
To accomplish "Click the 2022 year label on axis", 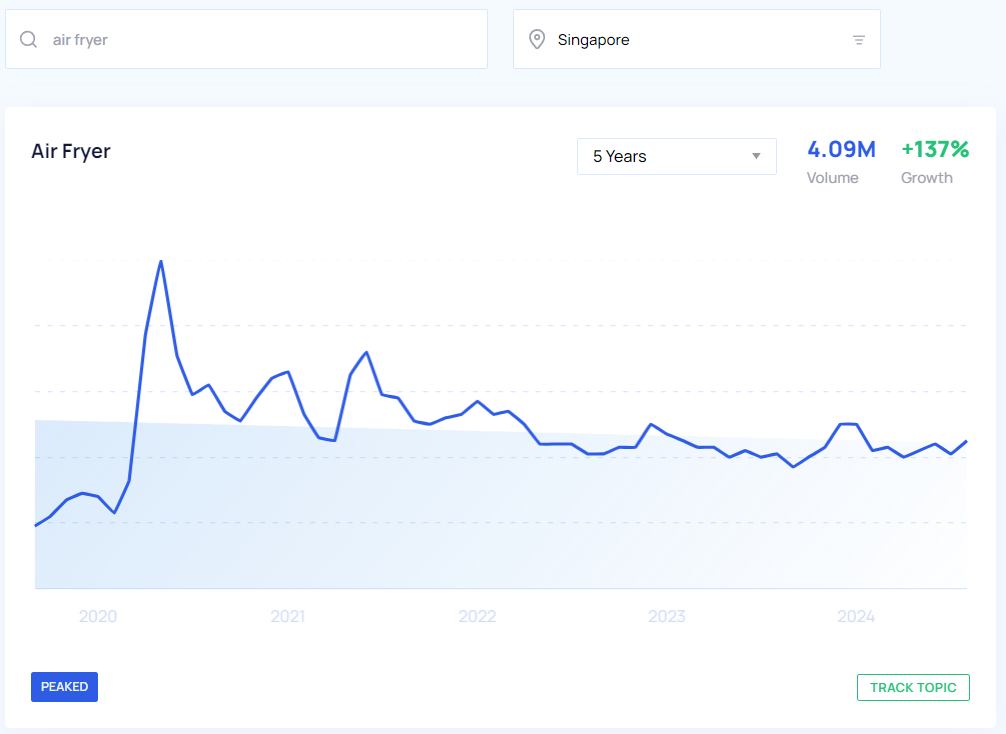I will (477, 616).
